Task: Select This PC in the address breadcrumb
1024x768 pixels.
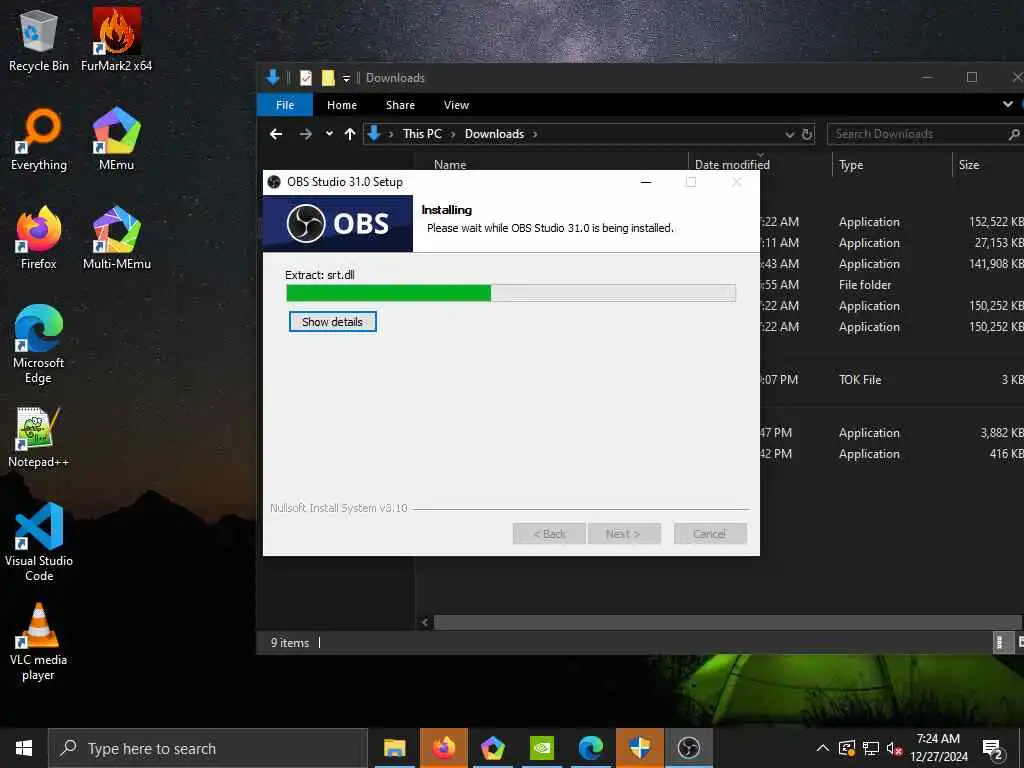Action: coord(422,134)
